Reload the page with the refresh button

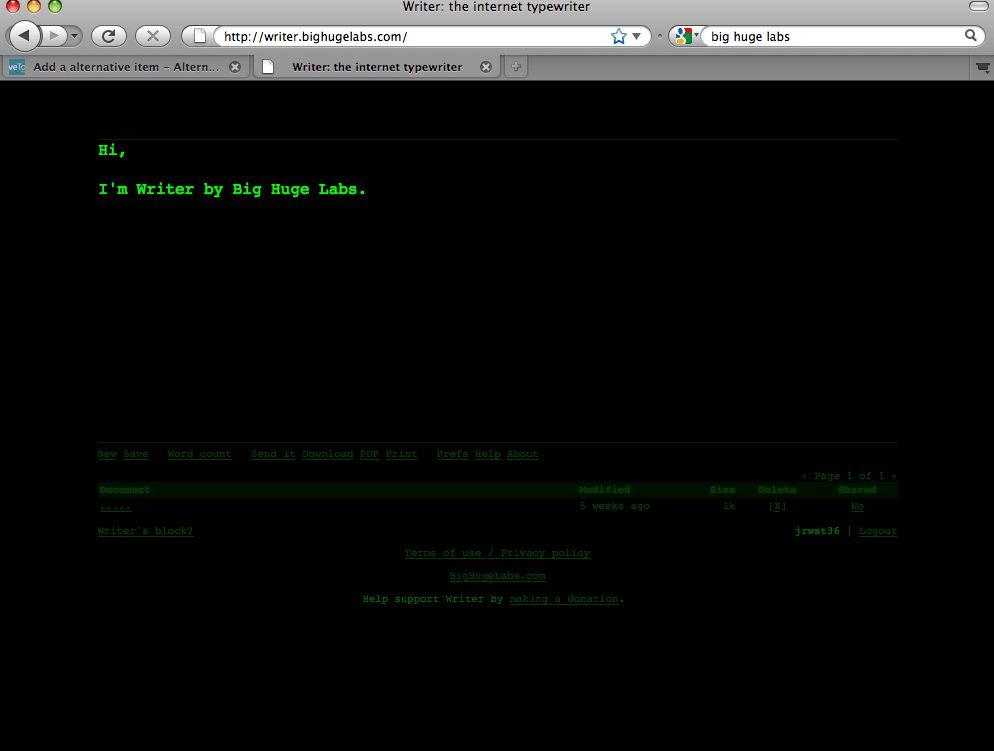coord(108,36)
